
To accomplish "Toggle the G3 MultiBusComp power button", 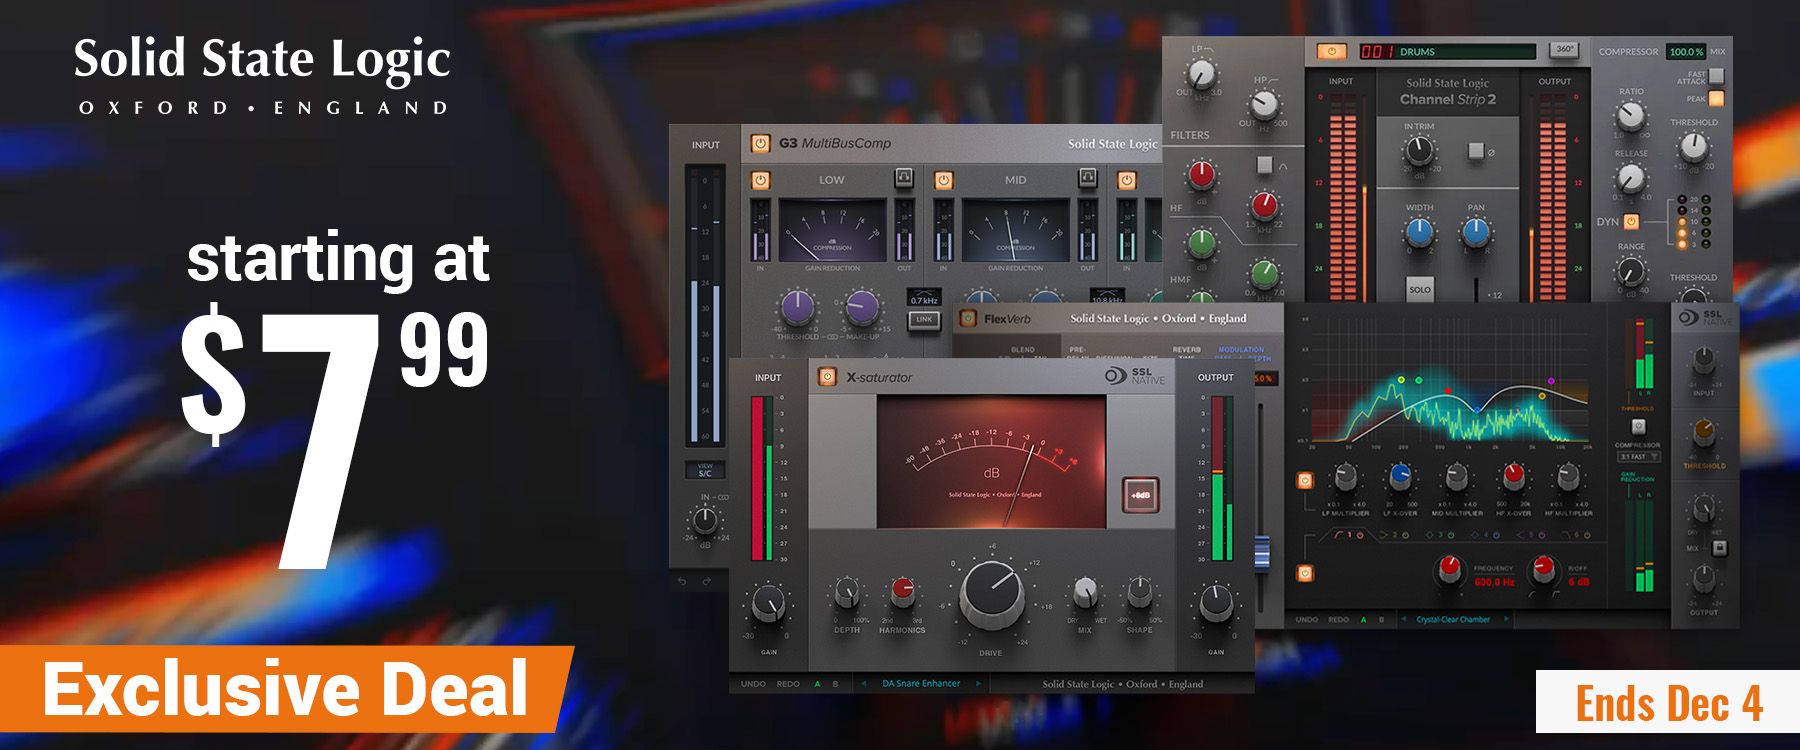I will coord(761,143).
